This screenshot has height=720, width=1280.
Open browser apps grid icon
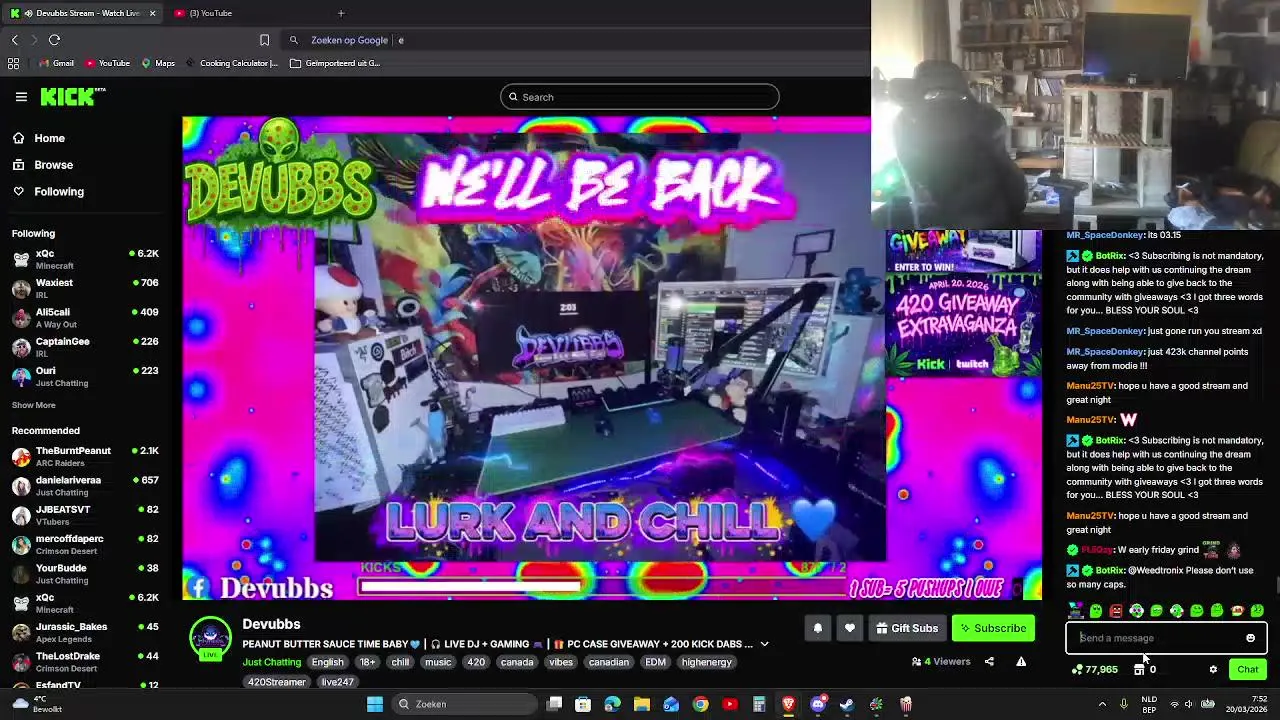(13, 63)
